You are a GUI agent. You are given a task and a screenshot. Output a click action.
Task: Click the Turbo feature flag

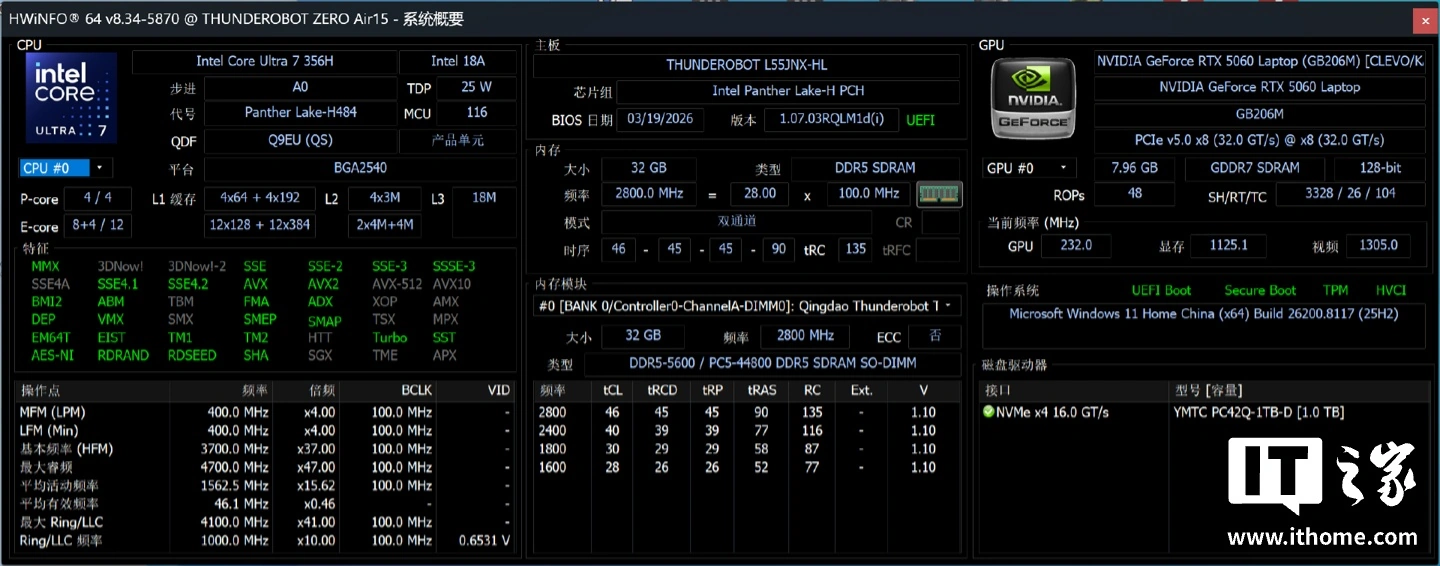pos(390,337)
